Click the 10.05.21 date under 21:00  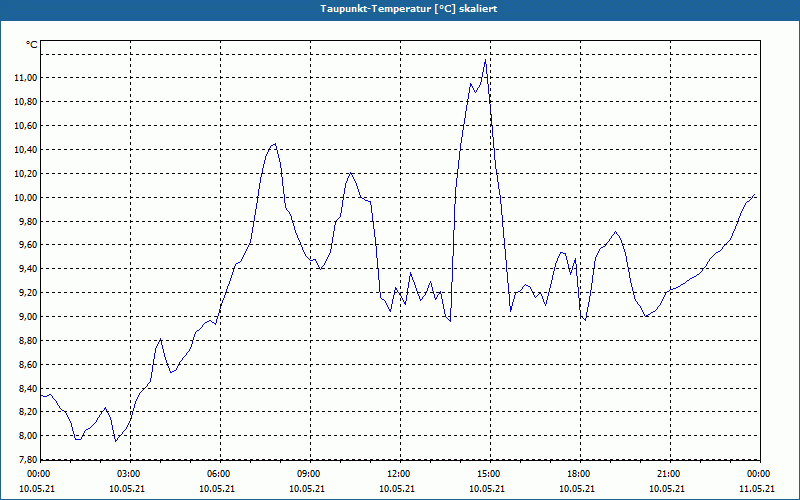click(x=667, y=489)
